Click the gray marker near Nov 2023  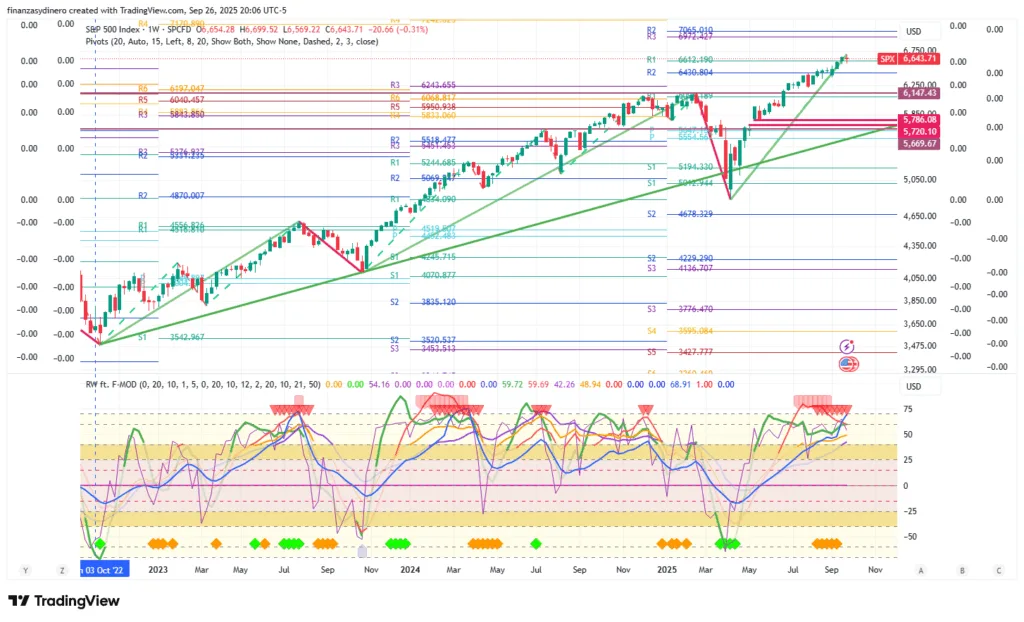[x=362, y=551]
